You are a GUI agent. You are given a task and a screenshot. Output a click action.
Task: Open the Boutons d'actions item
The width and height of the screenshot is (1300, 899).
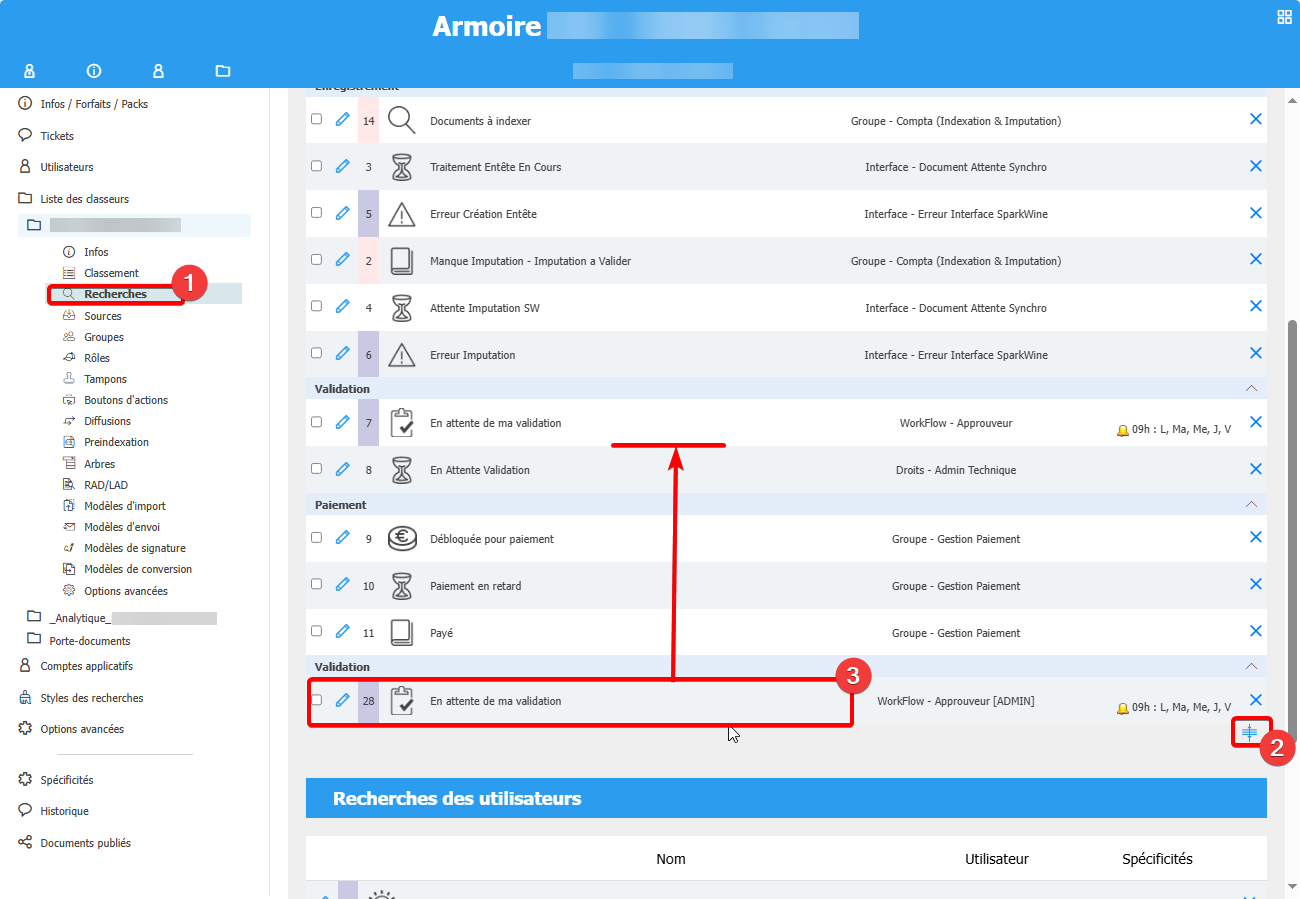[x=125, y=400]
